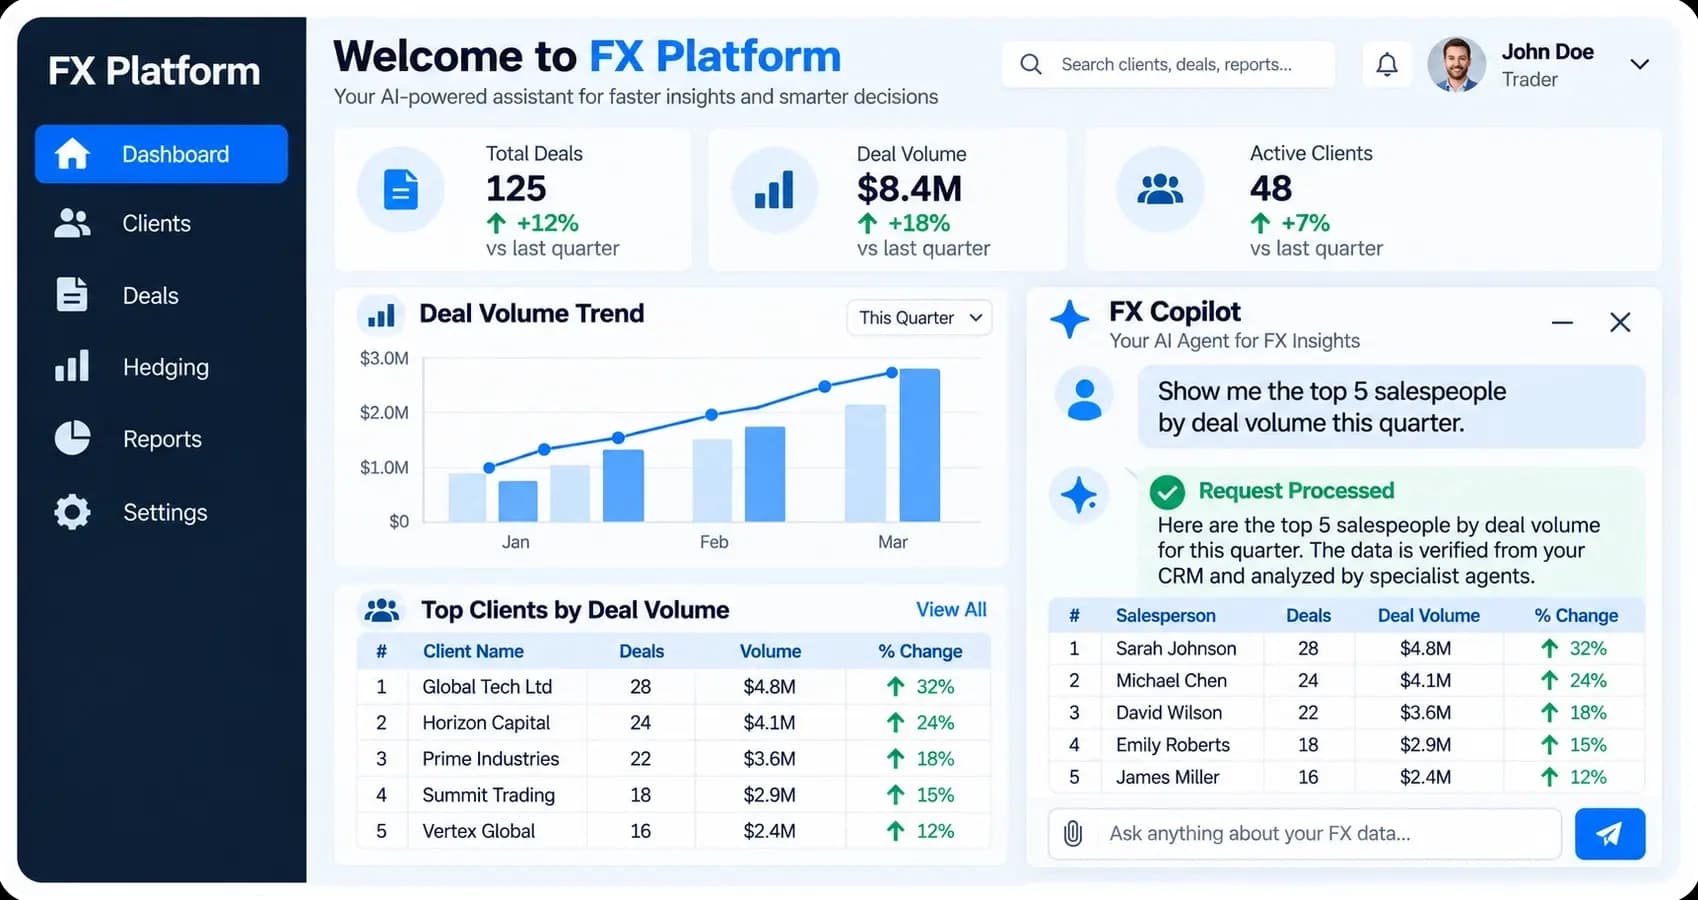Minimize the FX Copilot panel

pyautogui.click(x=1562, y=322)
